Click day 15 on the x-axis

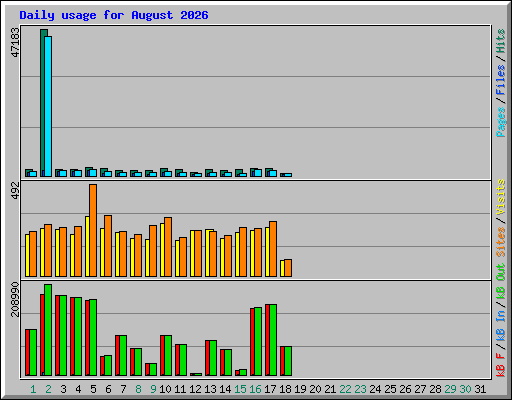(x=240, y=389)
